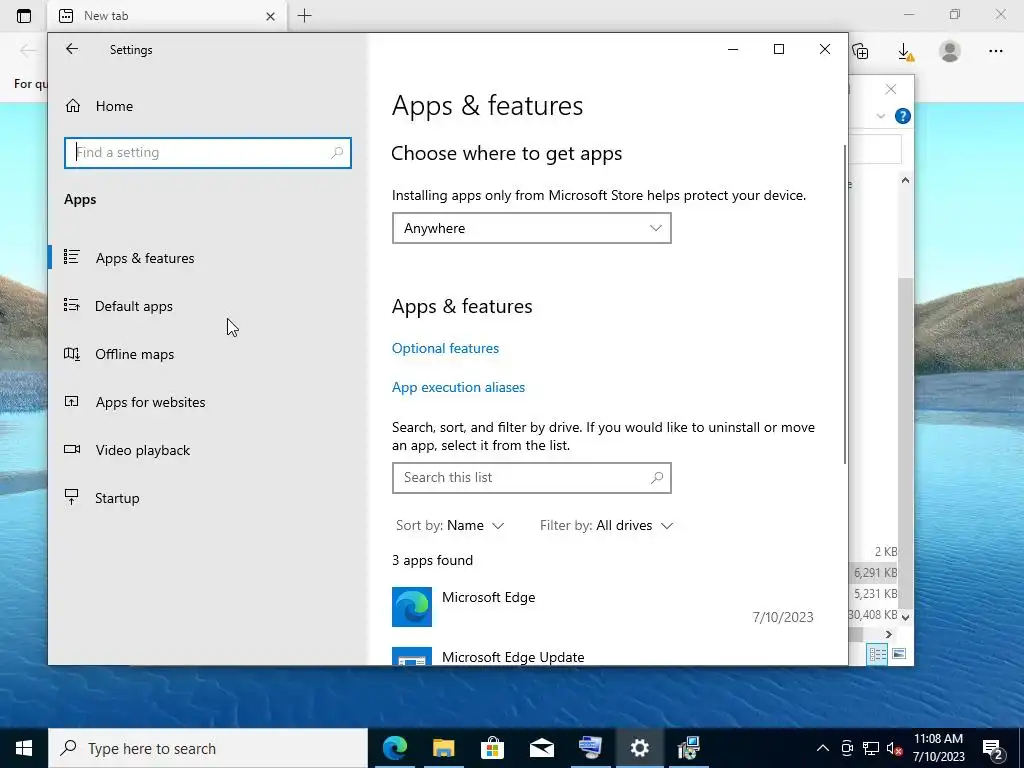Open File Explorer from the taskbar

pyautogui.click(x=443, y=748)
